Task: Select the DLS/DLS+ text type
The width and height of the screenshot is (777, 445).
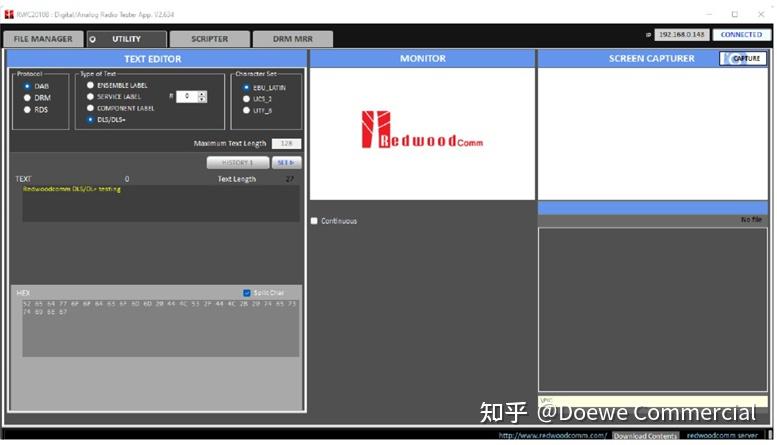Action: click(90, 119)
